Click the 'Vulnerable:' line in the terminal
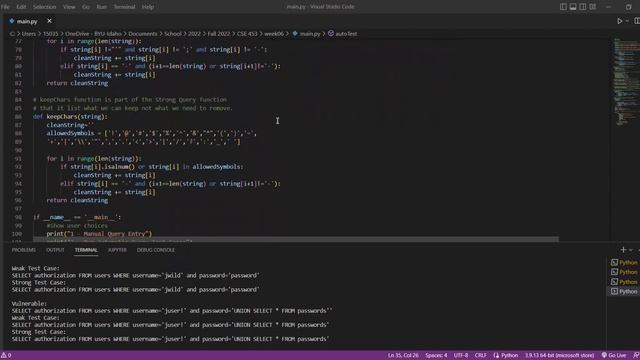640x360 pixels. tap(29, 304)
